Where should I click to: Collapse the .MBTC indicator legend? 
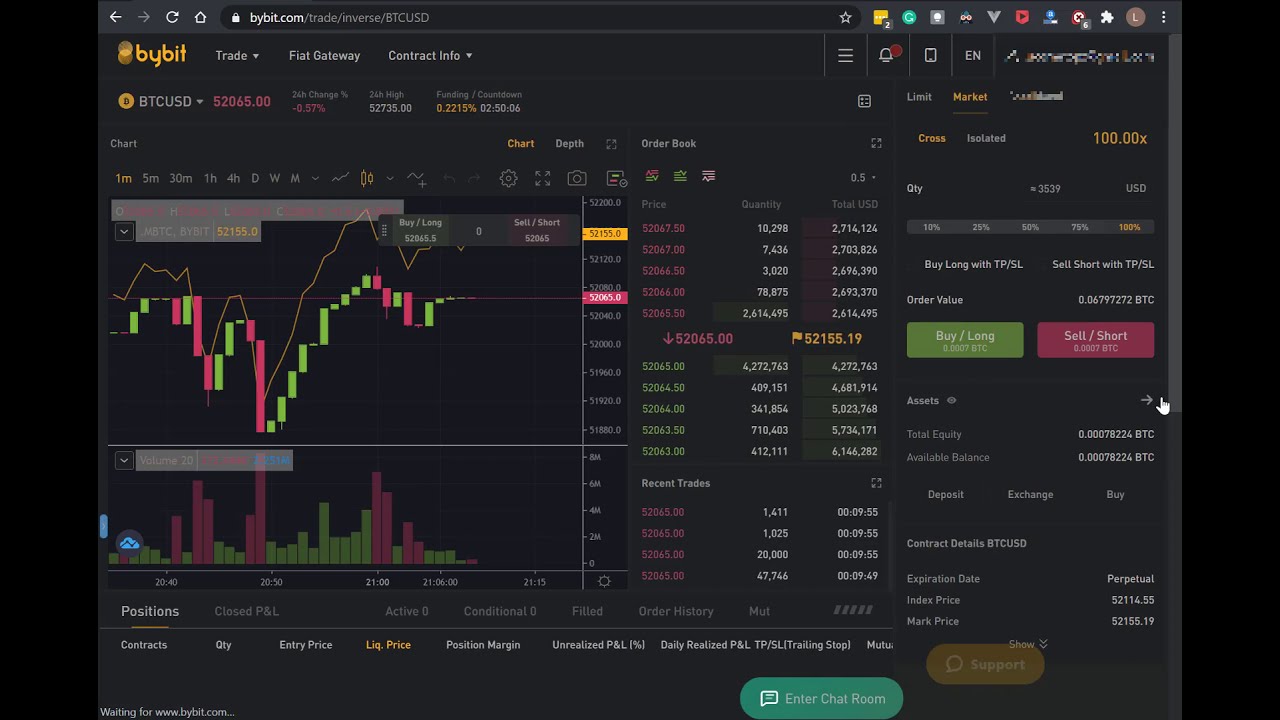point(124,231)
